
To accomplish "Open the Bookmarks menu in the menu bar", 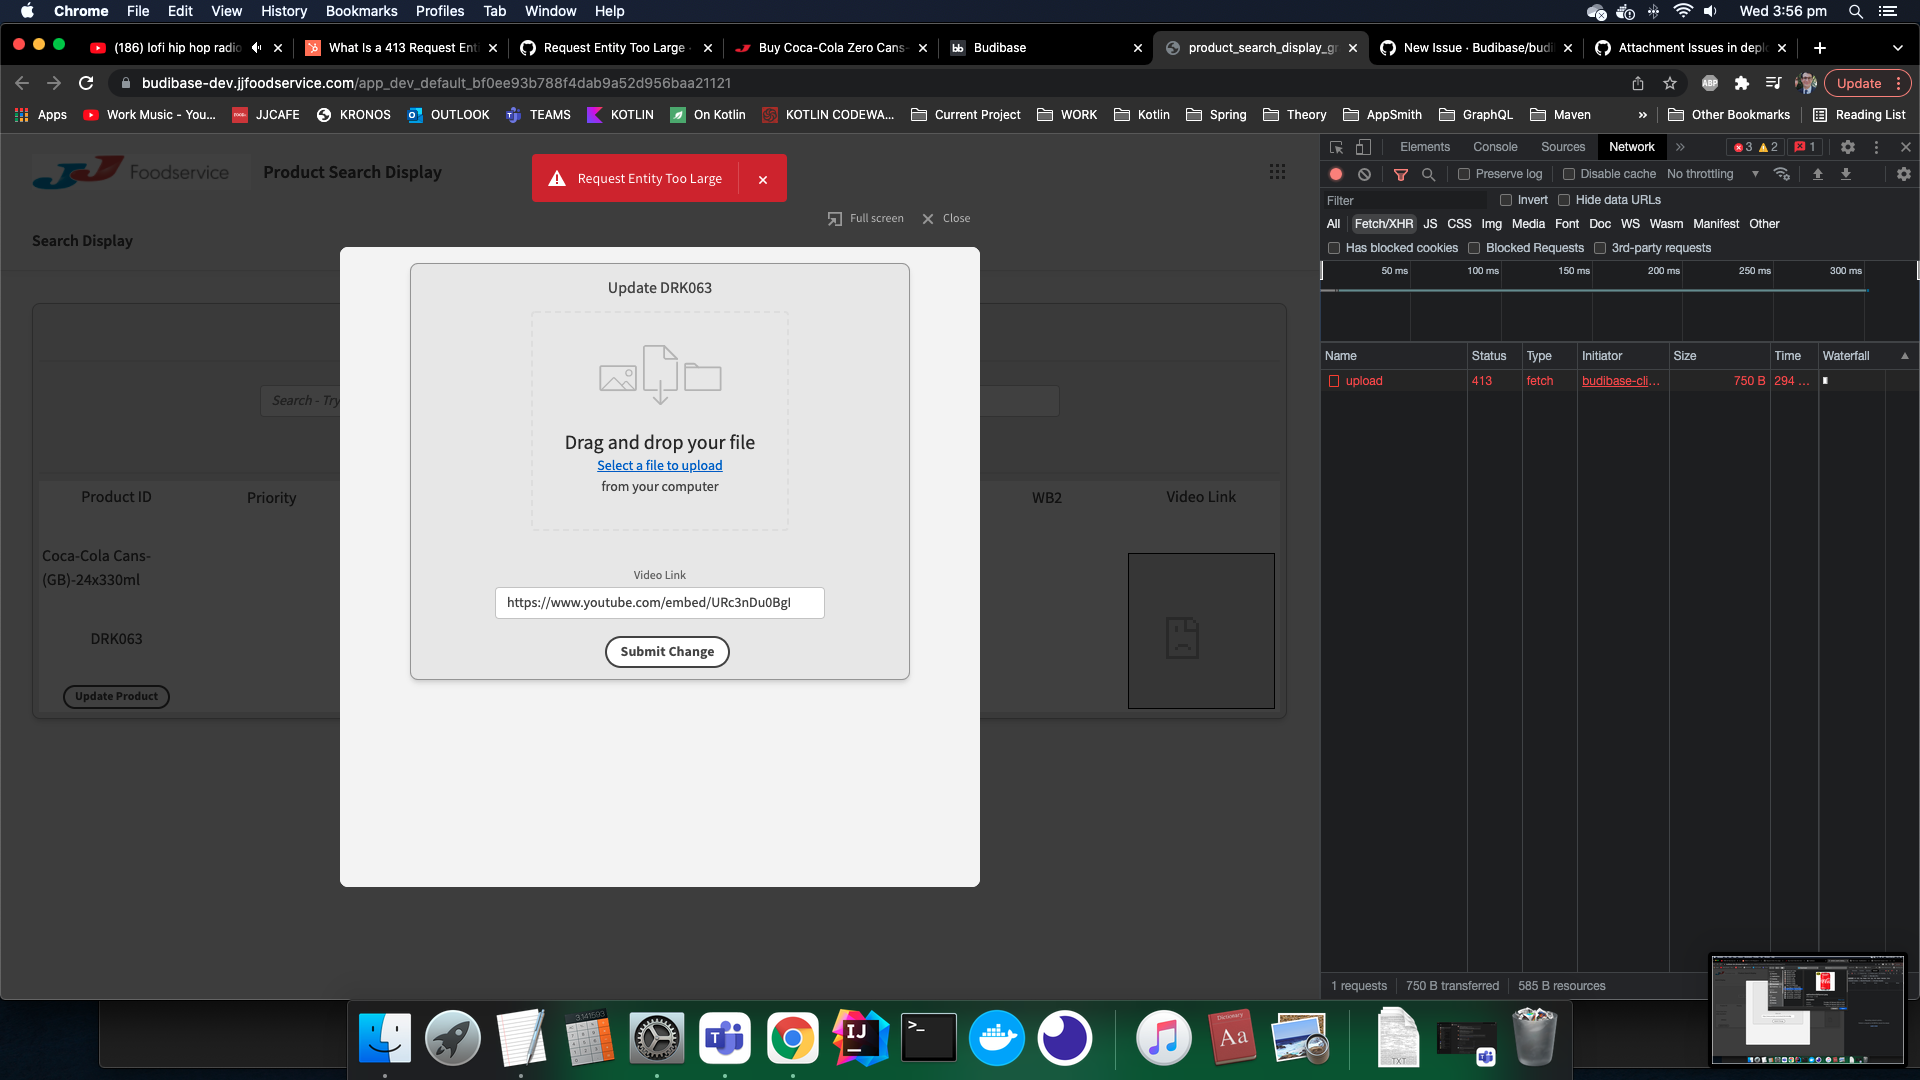I will 361,11.
